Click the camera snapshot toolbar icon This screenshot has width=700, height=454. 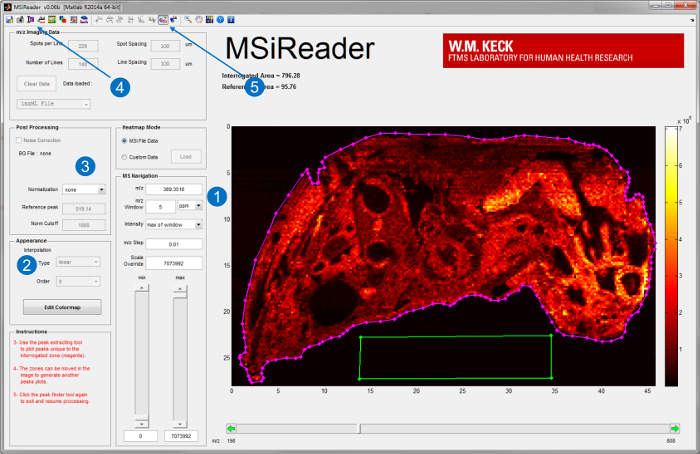click(19, 20)
